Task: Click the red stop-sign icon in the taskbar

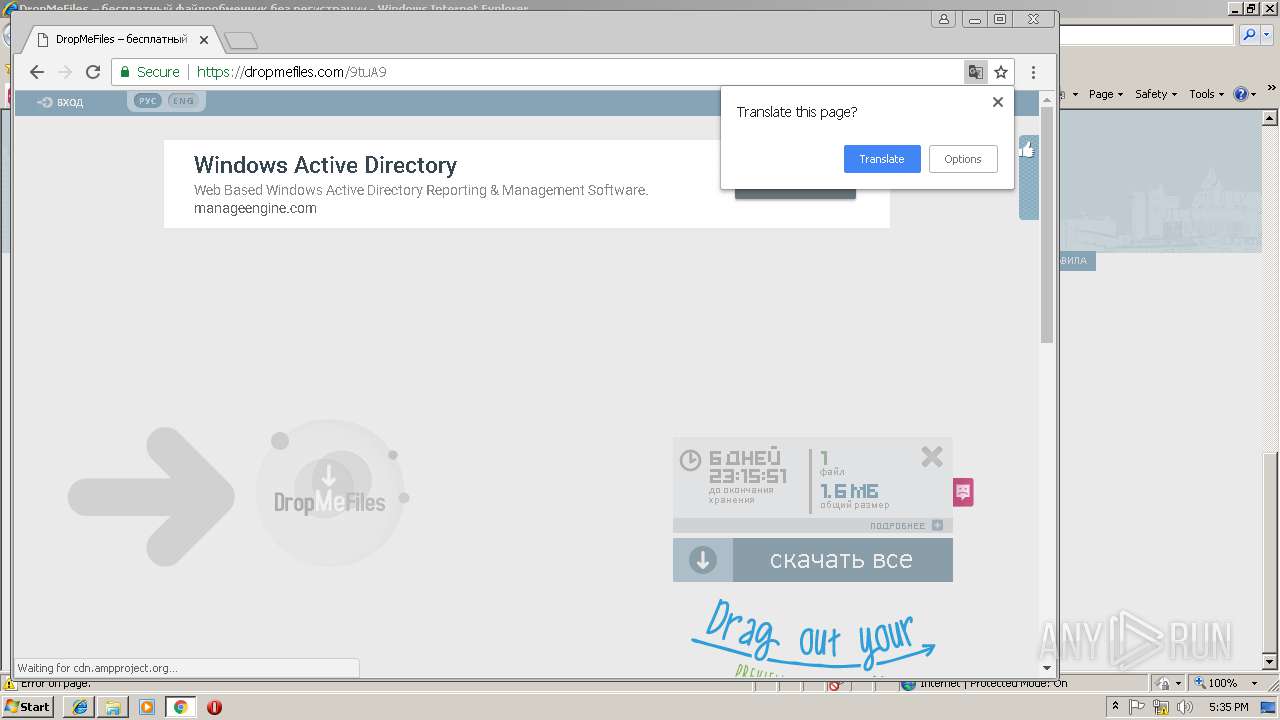Action: click(214, 707)
